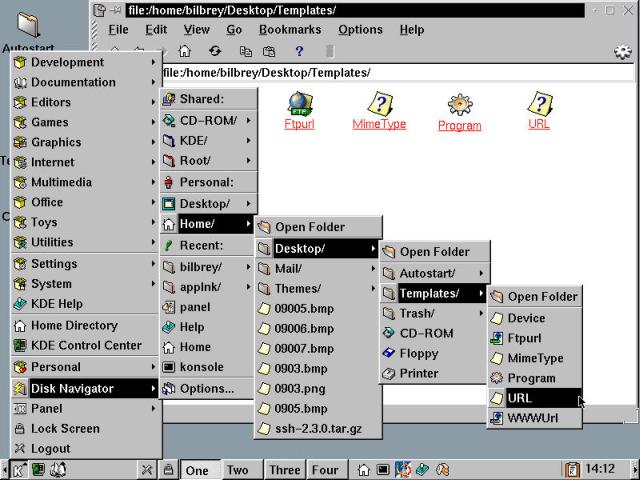Image resolution: width=640 pixels, height=480 pixels.
Task: Open the Bookmarks menu
Action: coord(288,30)
